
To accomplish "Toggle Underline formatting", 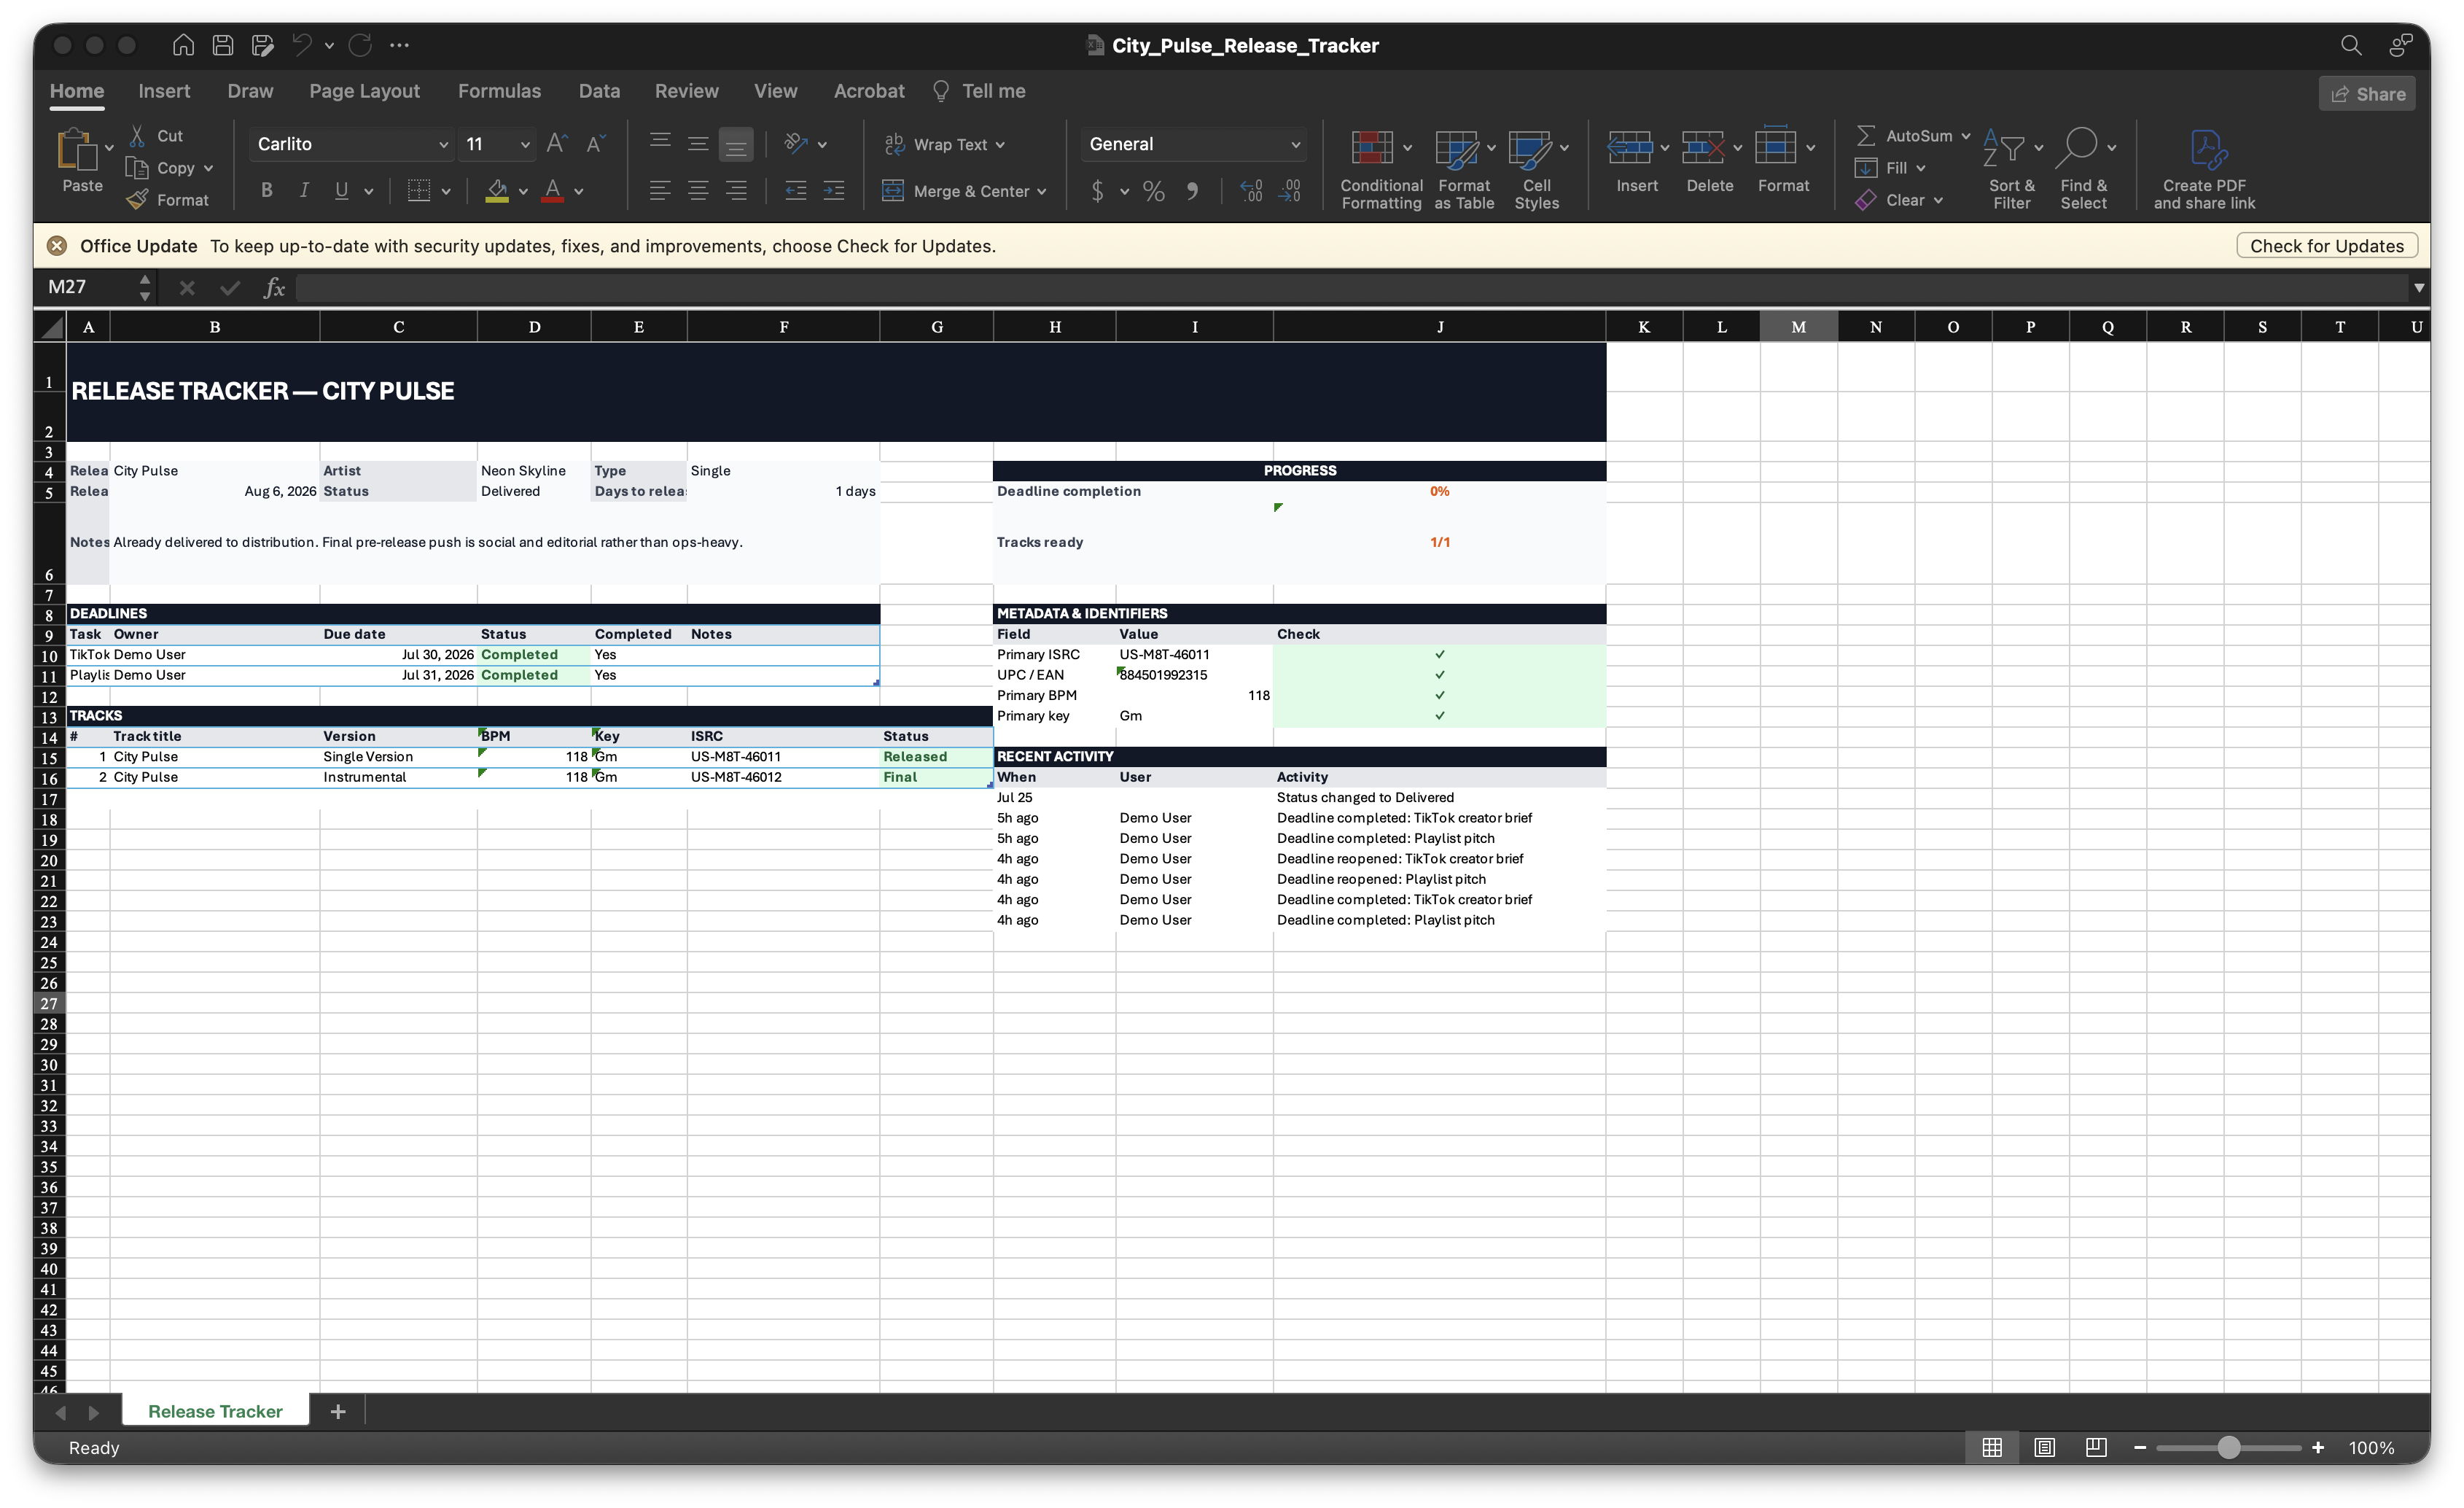I will [342, 190].
